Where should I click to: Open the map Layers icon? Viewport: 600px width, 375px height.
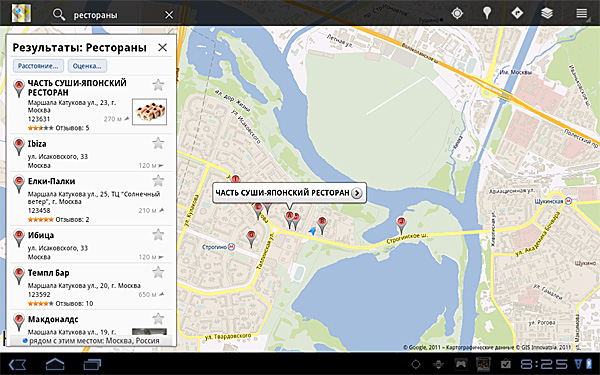click(x=547, y=13)
